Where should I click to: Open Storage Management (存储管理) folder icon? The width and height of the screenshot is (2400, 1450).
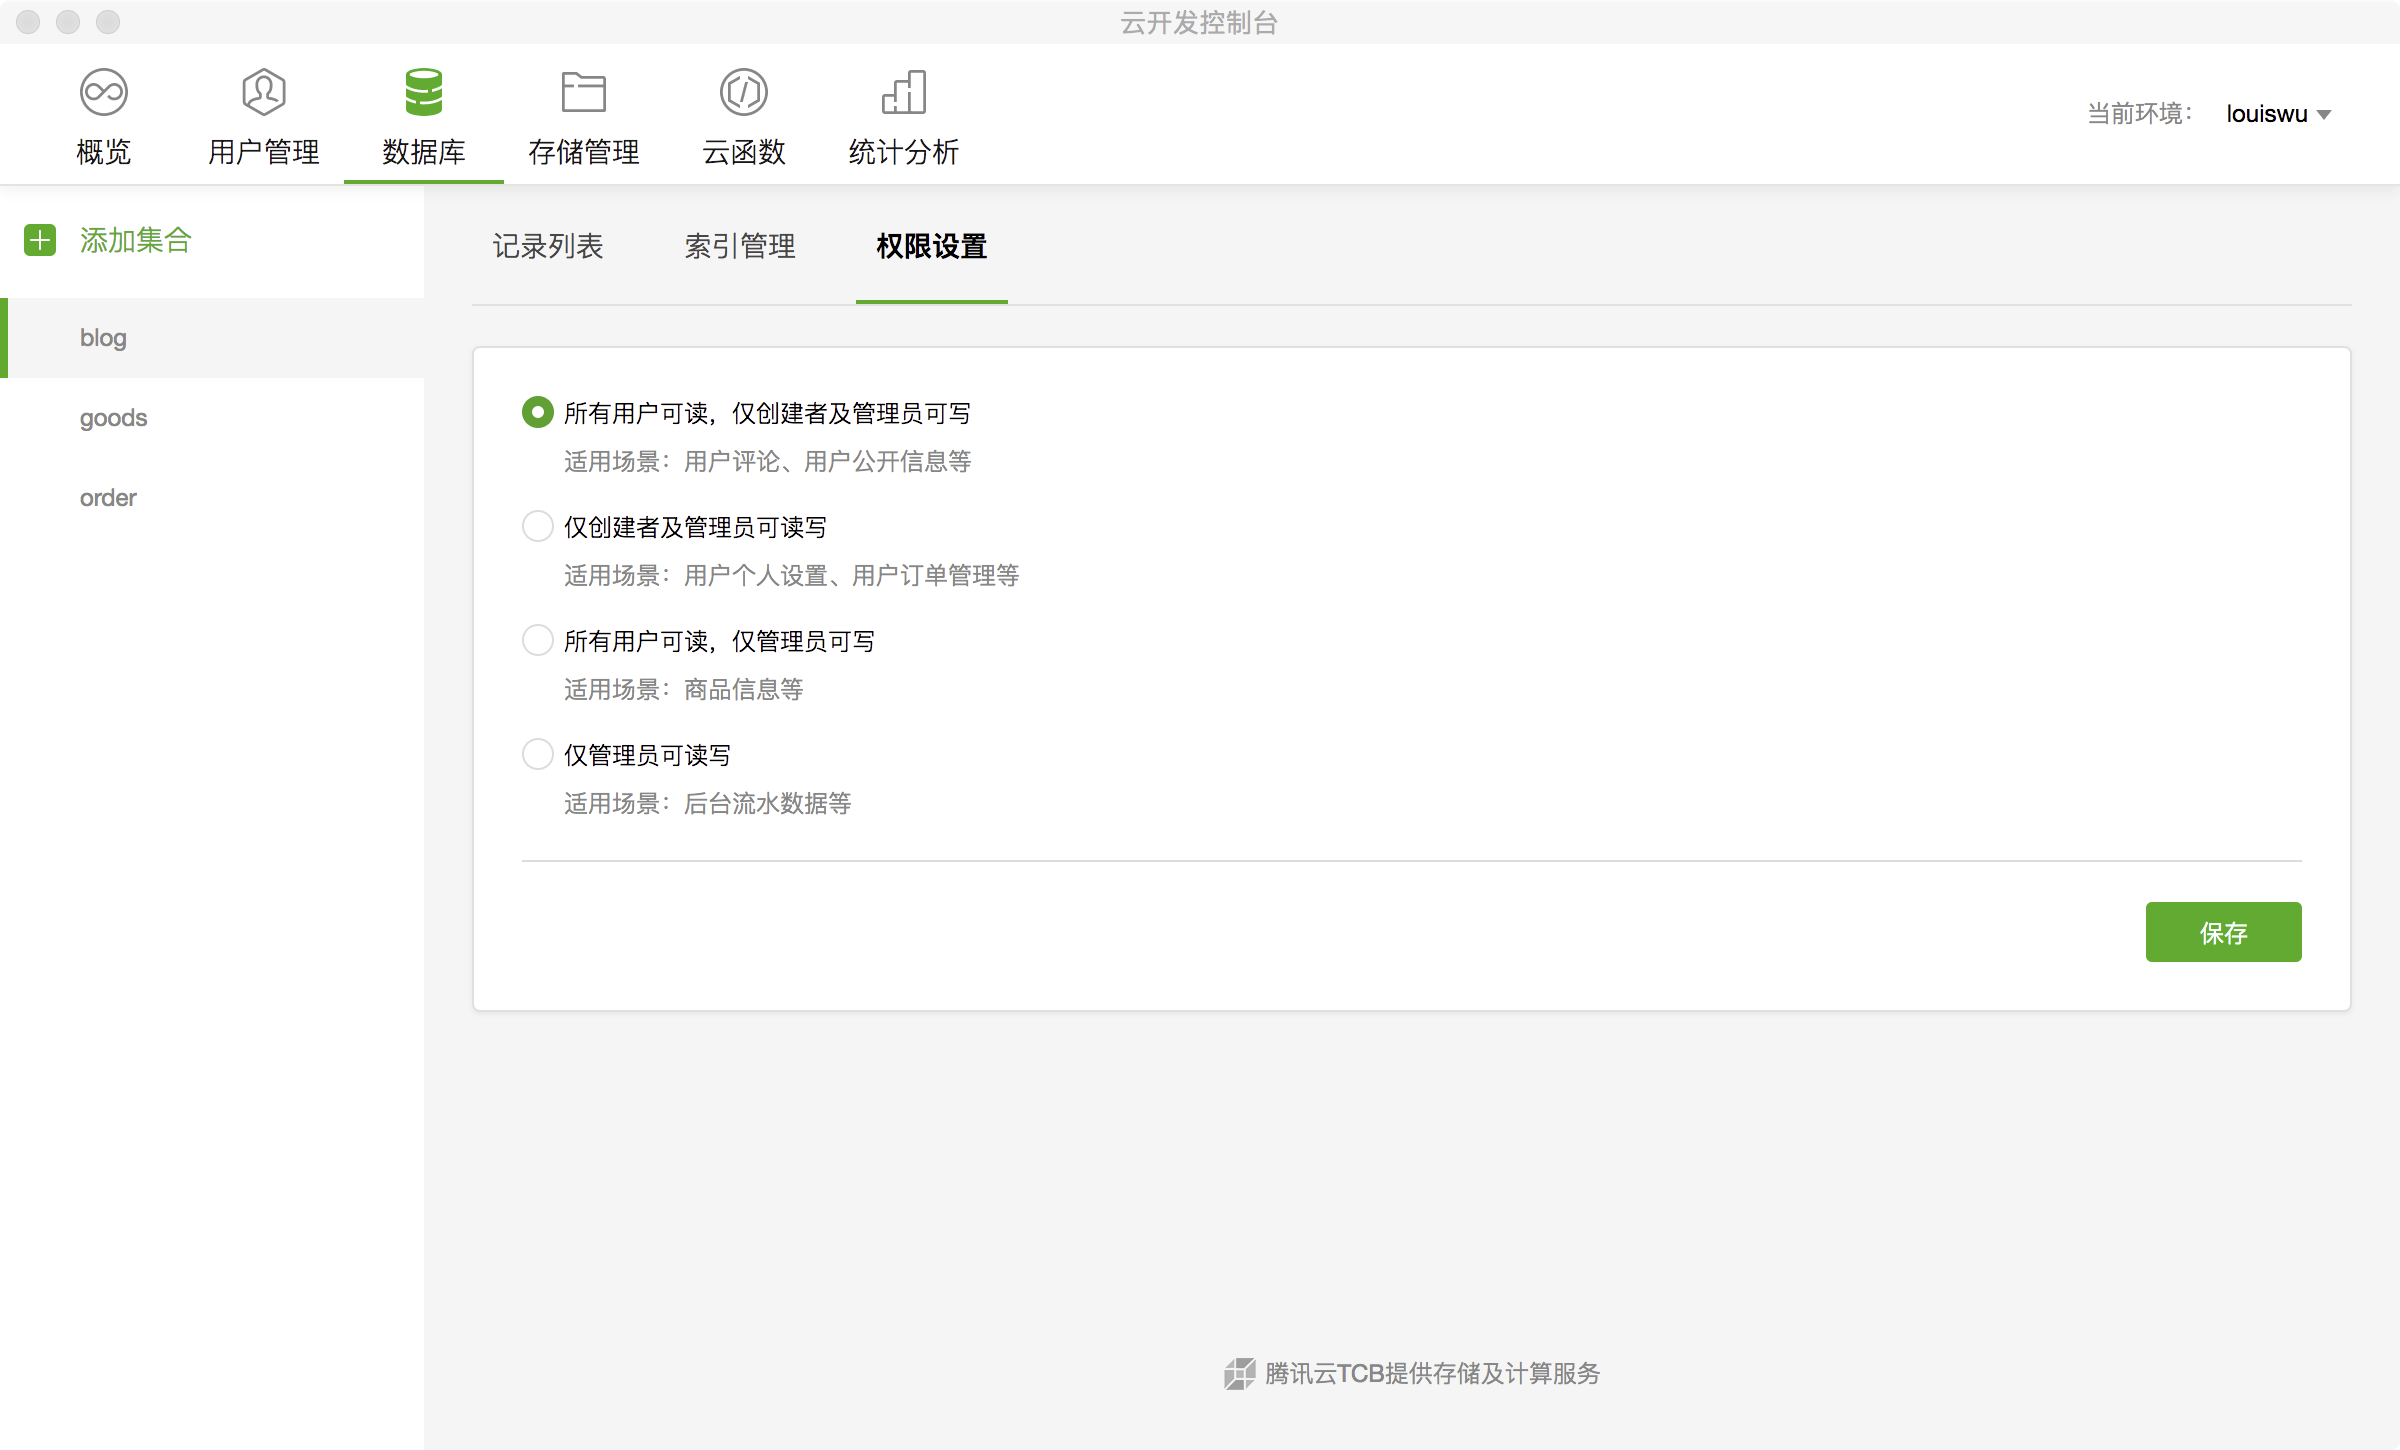pos(584,93)
